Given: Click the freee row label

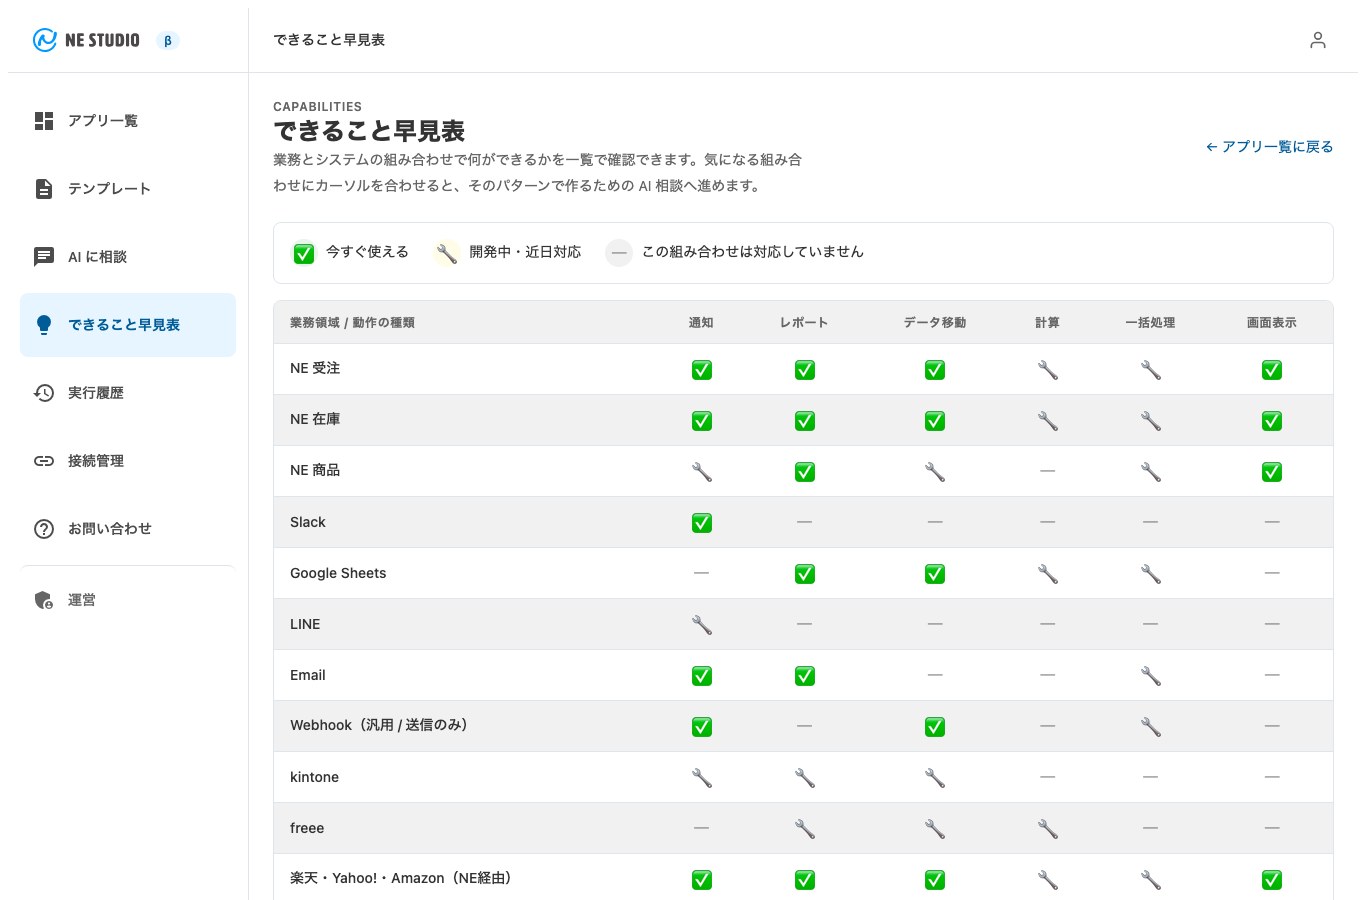Looking at the screenshot, I should (x=307, y=828).
